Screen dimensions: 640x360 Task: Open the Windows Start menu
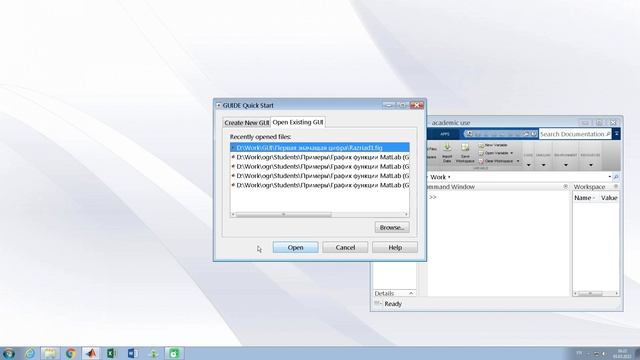9,353
